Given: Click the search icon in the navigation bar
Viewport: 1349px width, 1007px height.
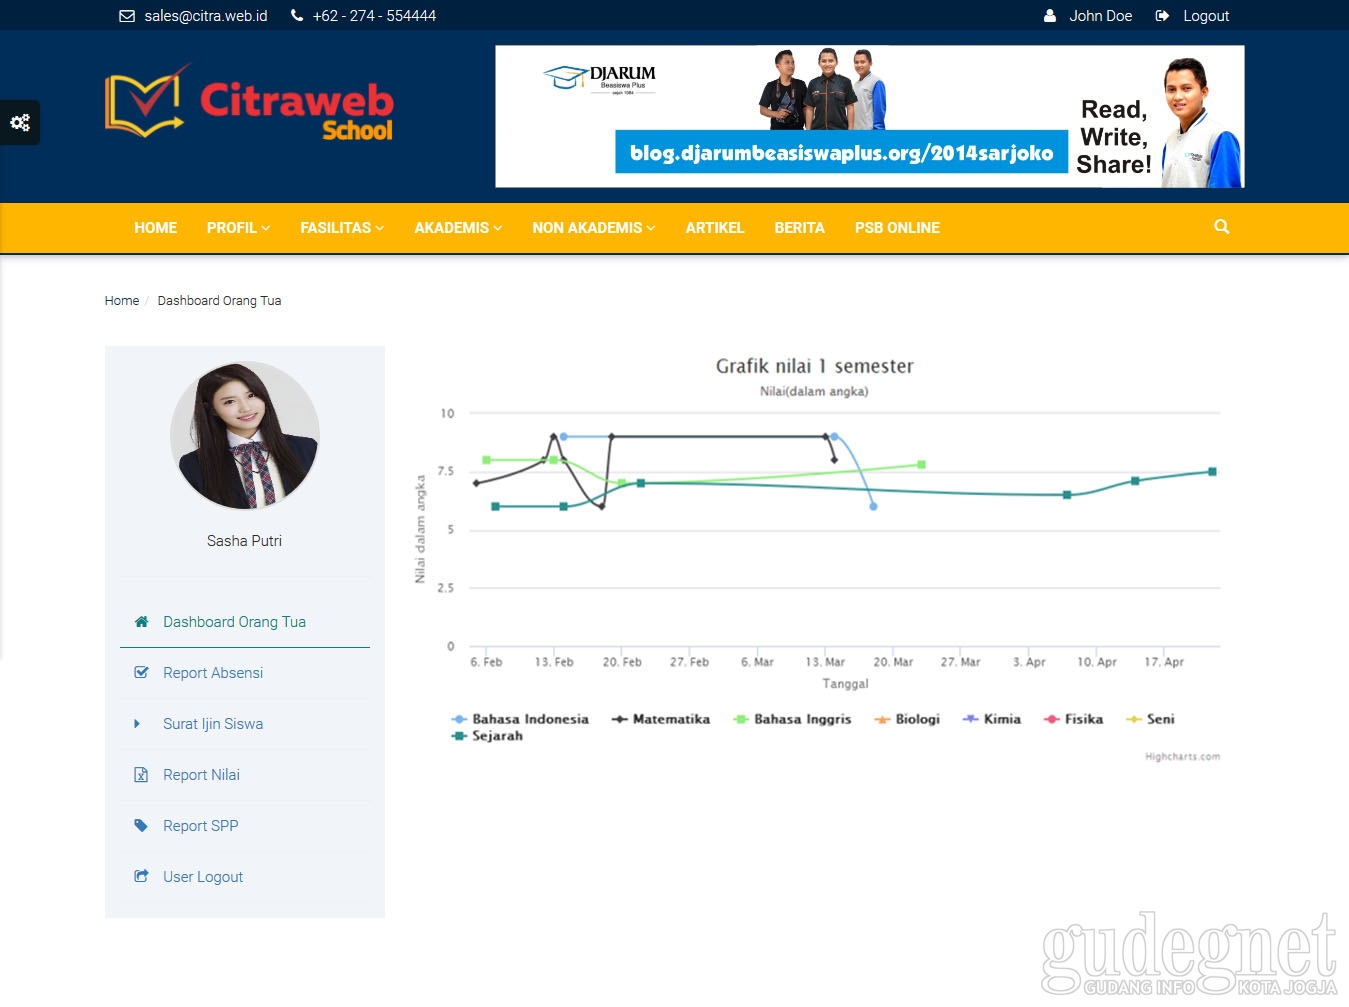Looking at the screenshot, I should pyautogui.click(x=1221, y=227).
